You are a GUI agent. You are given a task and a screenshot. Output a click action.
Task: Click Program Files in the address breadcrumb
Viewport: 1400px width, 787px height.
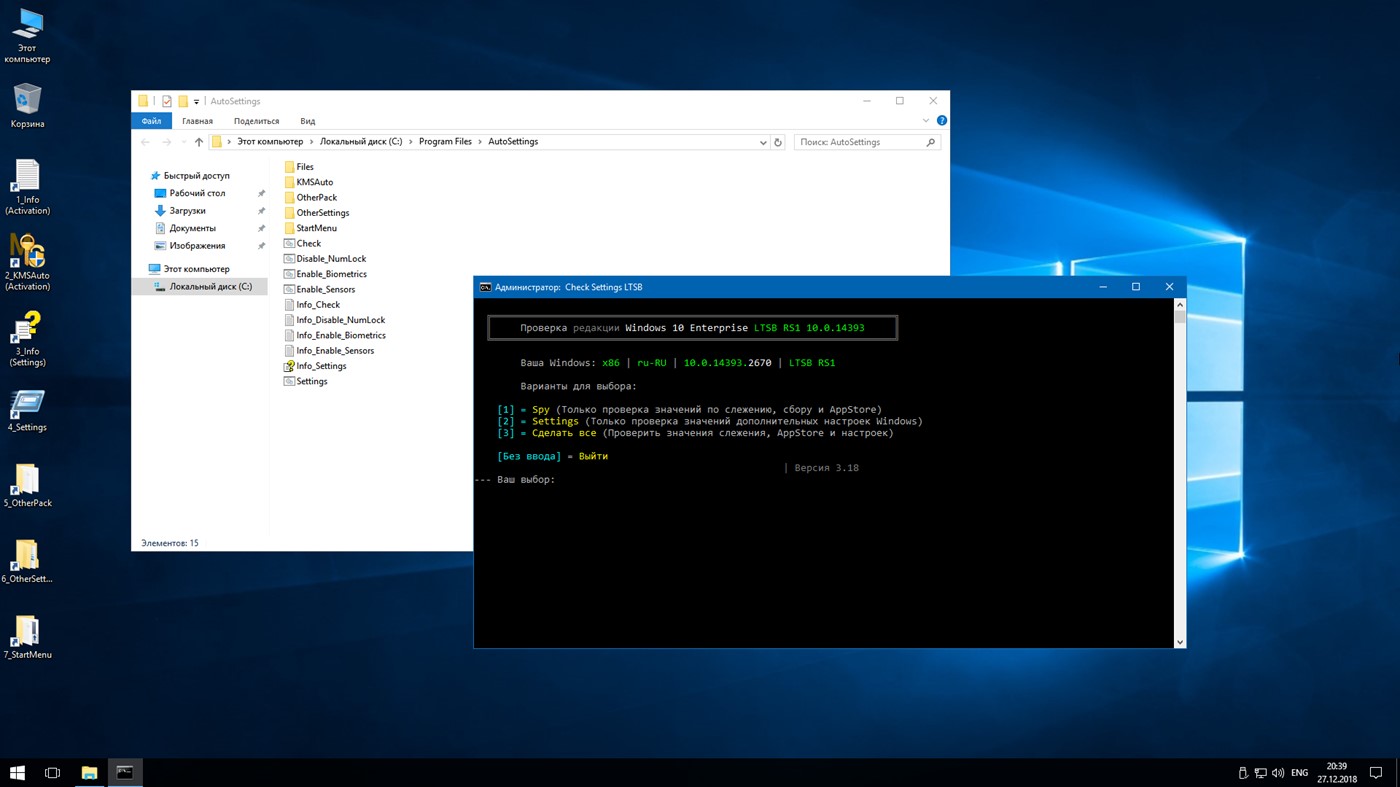tap(445, 142)
